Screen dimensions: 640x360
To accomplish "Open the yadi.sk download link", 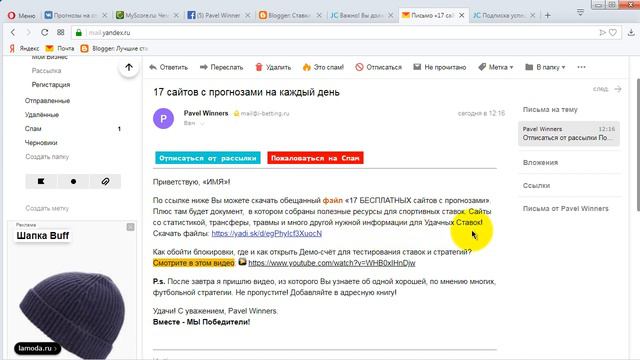I will tap(267, 233).
